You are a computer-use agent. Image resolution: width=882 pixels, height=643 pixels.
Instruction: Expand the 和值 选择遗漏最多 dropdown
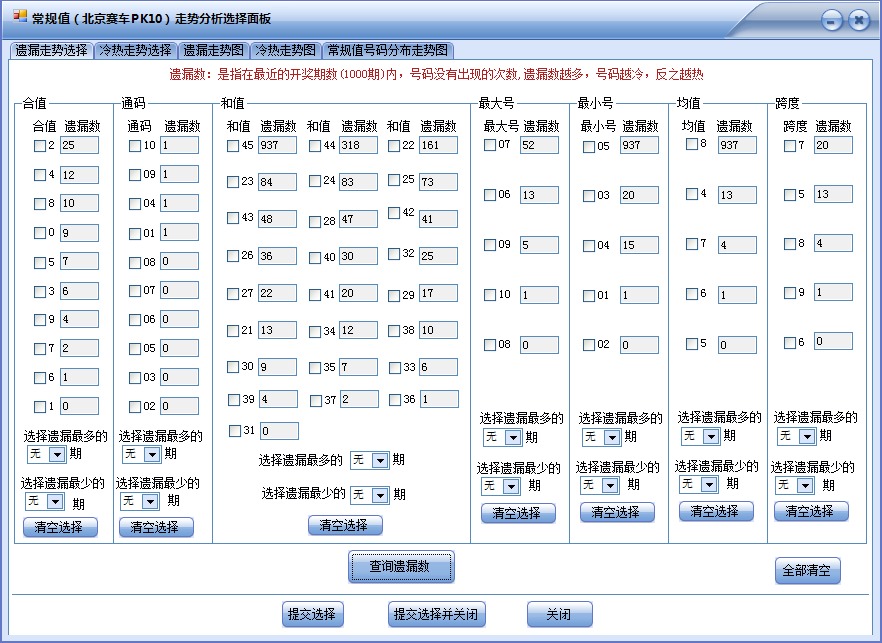pos(369,460)
